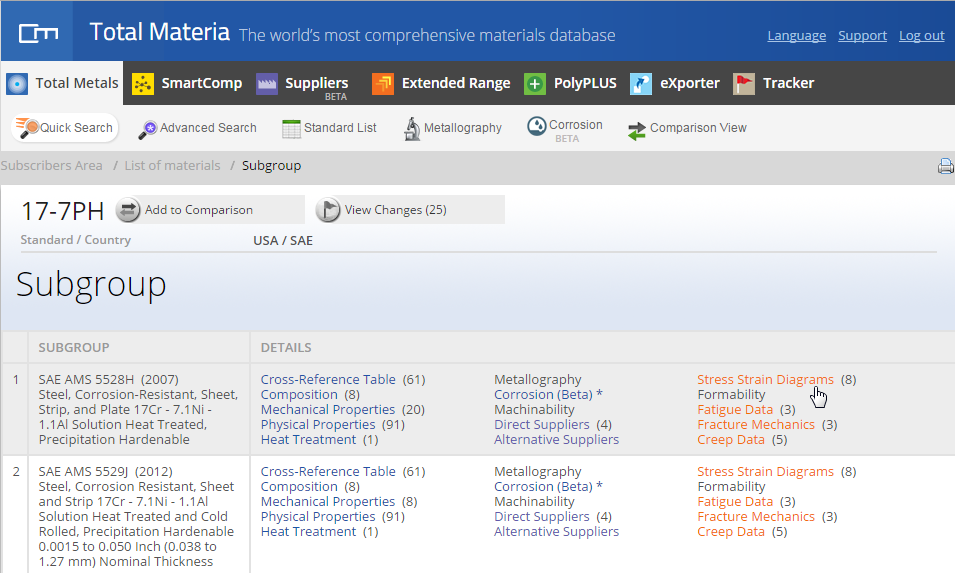Image resolution: width=955 pixels, height=573 pixels.
Task: Open the Support link
Action: click(x=862, y=36)
